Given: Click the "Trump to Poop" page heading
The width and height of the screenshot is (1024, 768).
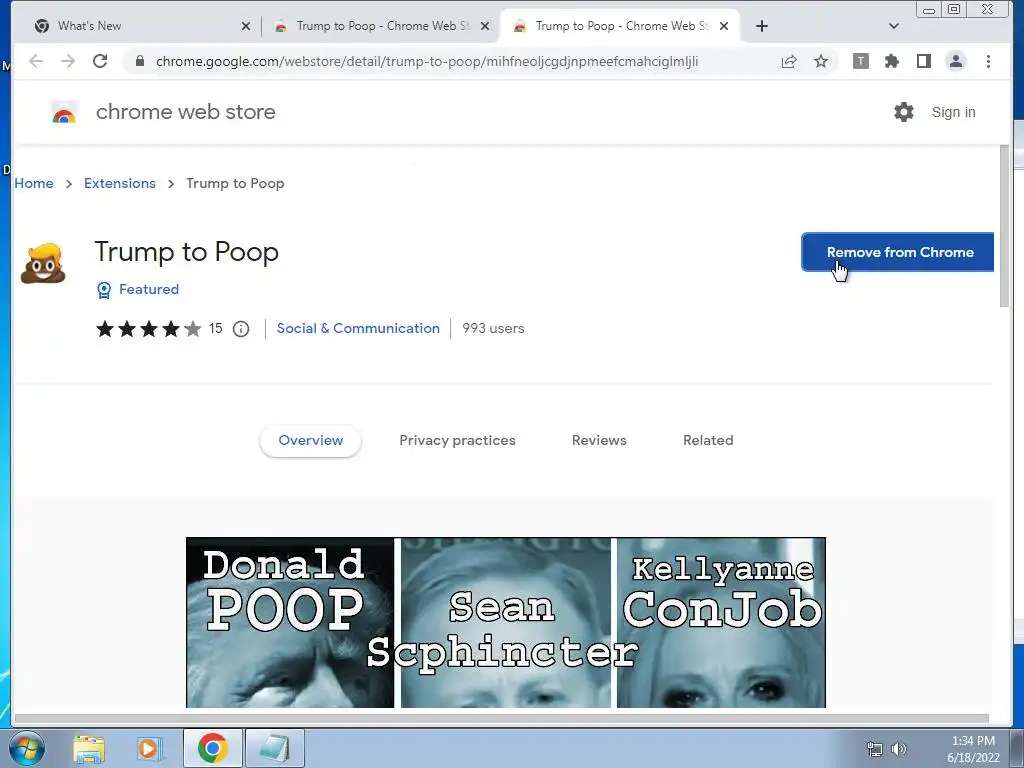Looking at the screenshot, I should click(x=187, y=252).
